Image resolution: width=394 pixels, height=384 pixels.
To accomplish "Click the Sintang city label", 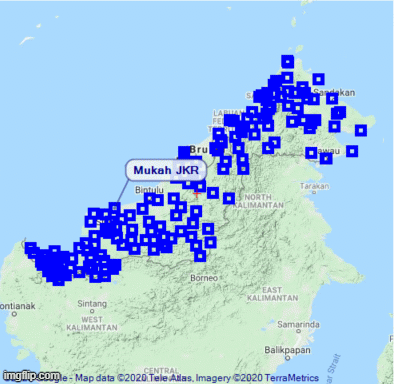I will [92, 304].
